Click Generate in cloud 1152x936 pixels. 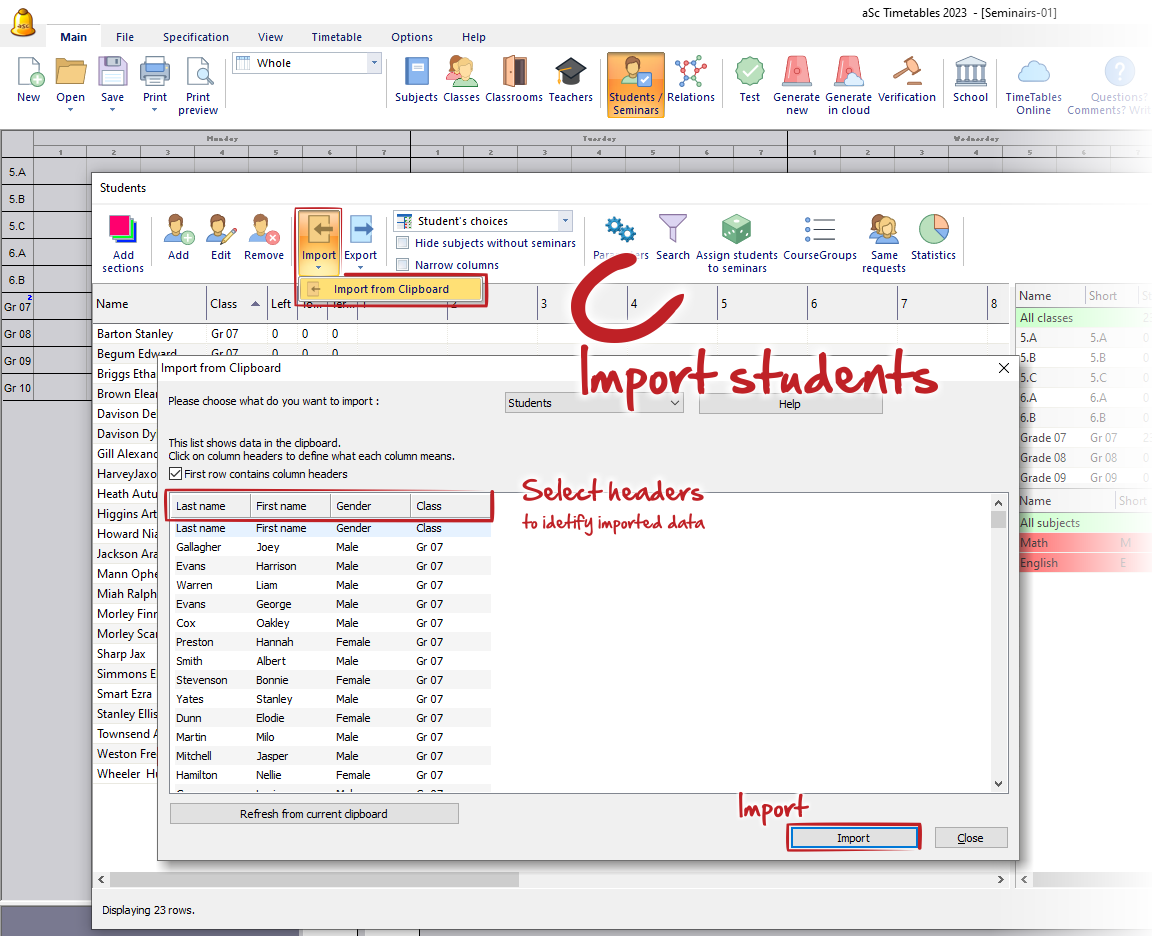click(849, 85)
